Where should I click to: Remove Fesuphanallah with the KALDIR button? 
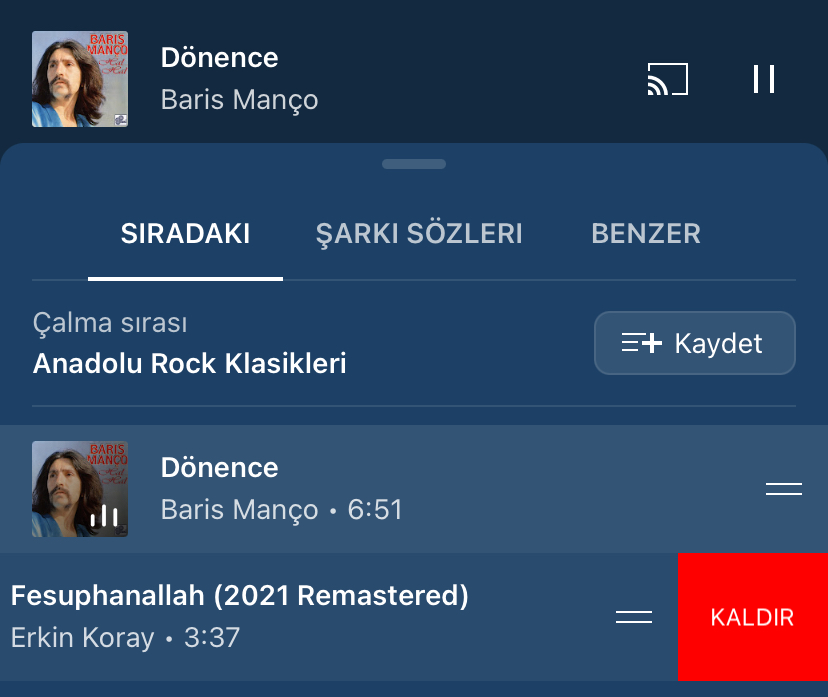coord(753,617)
